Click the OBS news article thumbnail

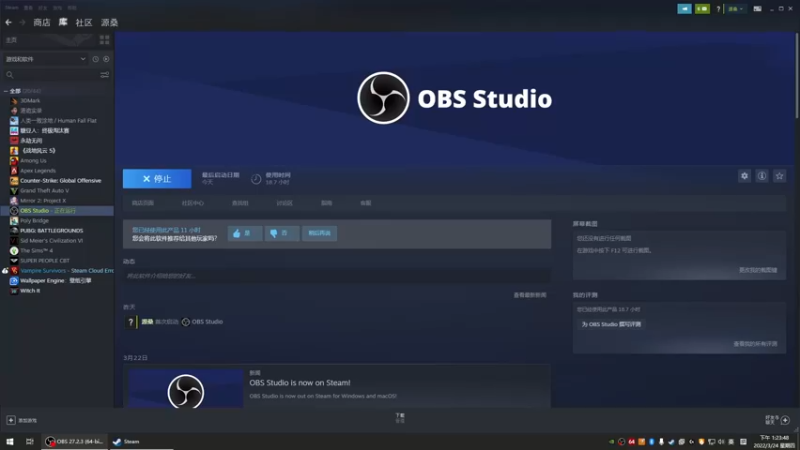click(186, 389)
